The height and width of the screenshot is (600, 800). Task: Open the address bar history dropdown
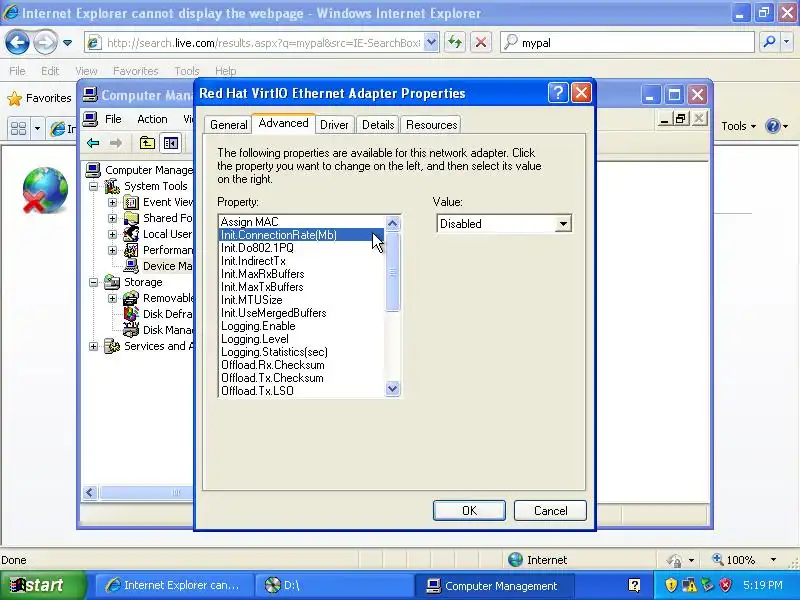(431, 43)
